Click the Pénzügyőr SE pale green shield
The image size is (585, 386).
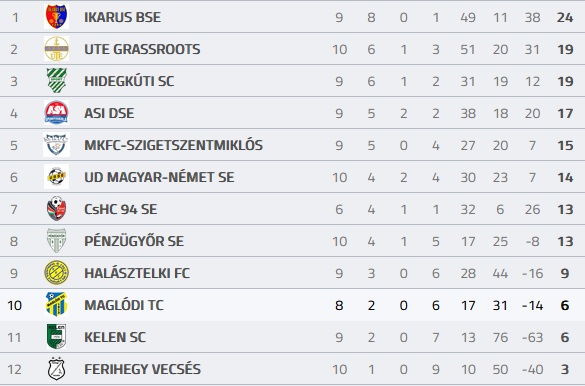[x=56, y=241]
